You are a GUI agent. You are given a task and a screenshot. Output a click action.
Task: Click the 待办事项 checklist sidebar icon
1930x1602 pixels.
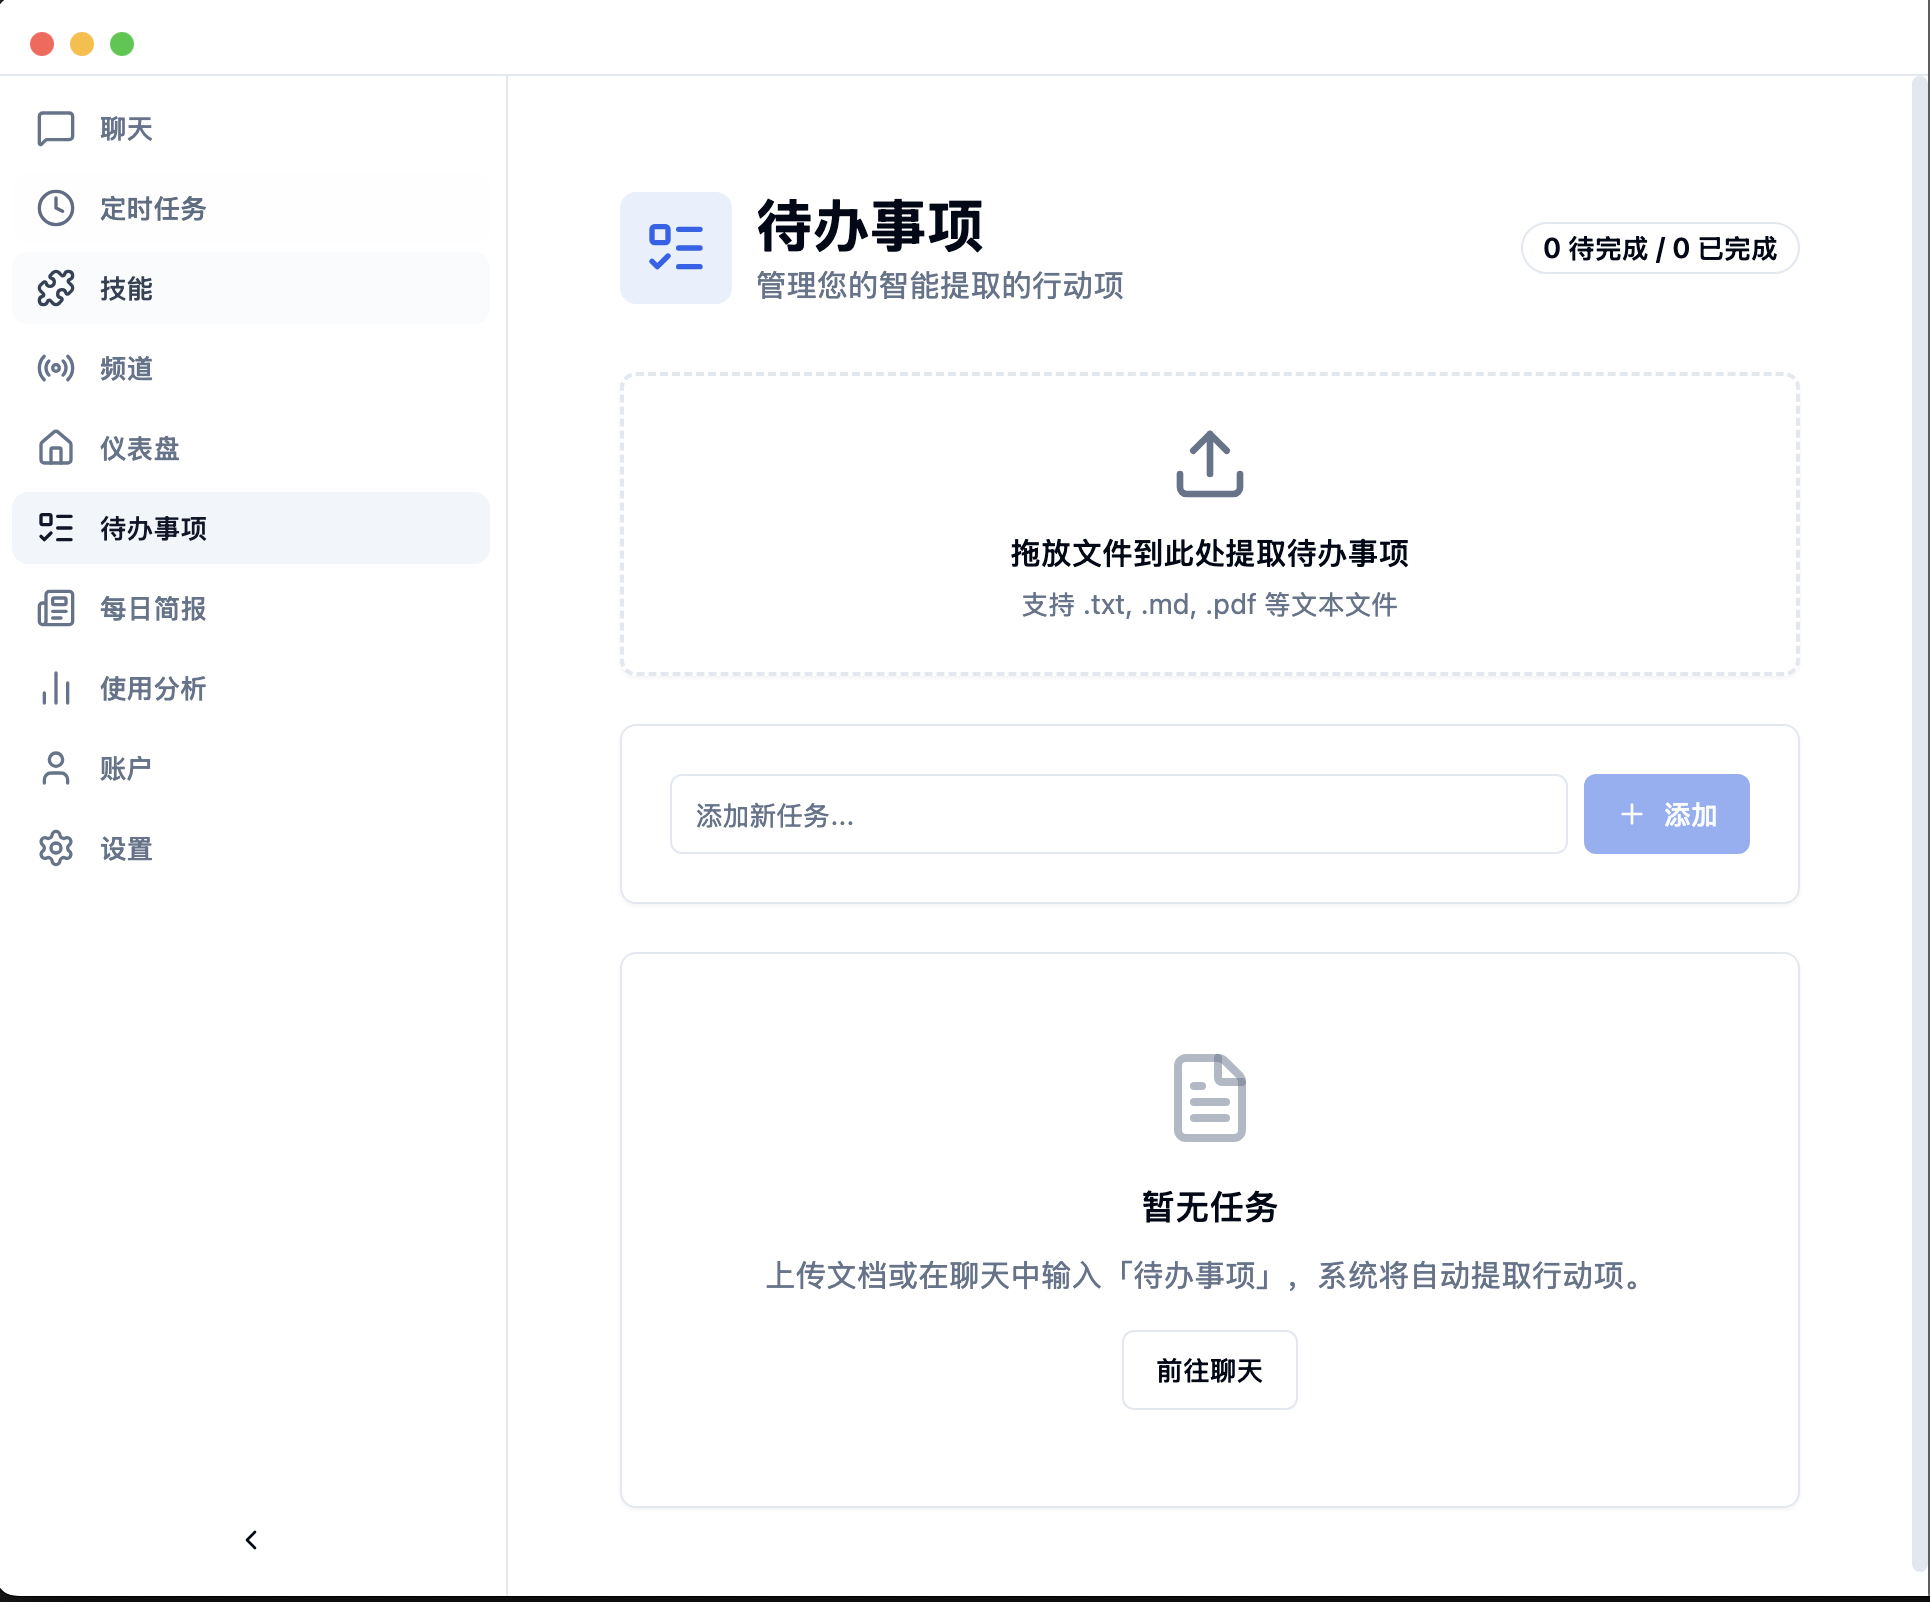pos(55,528)
